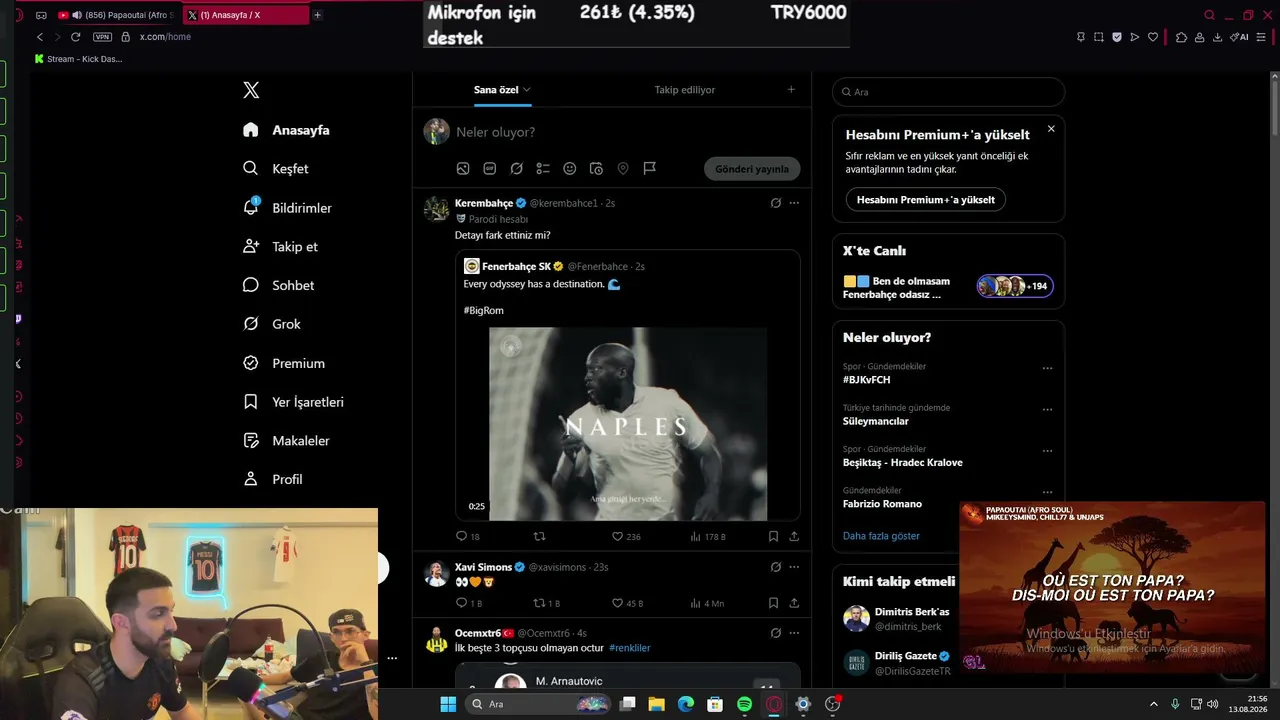Image resolution: width=1280 pixels, height=720 pixels.
Task: Open File Explorer from the taskbar
Action: (657, 704)
